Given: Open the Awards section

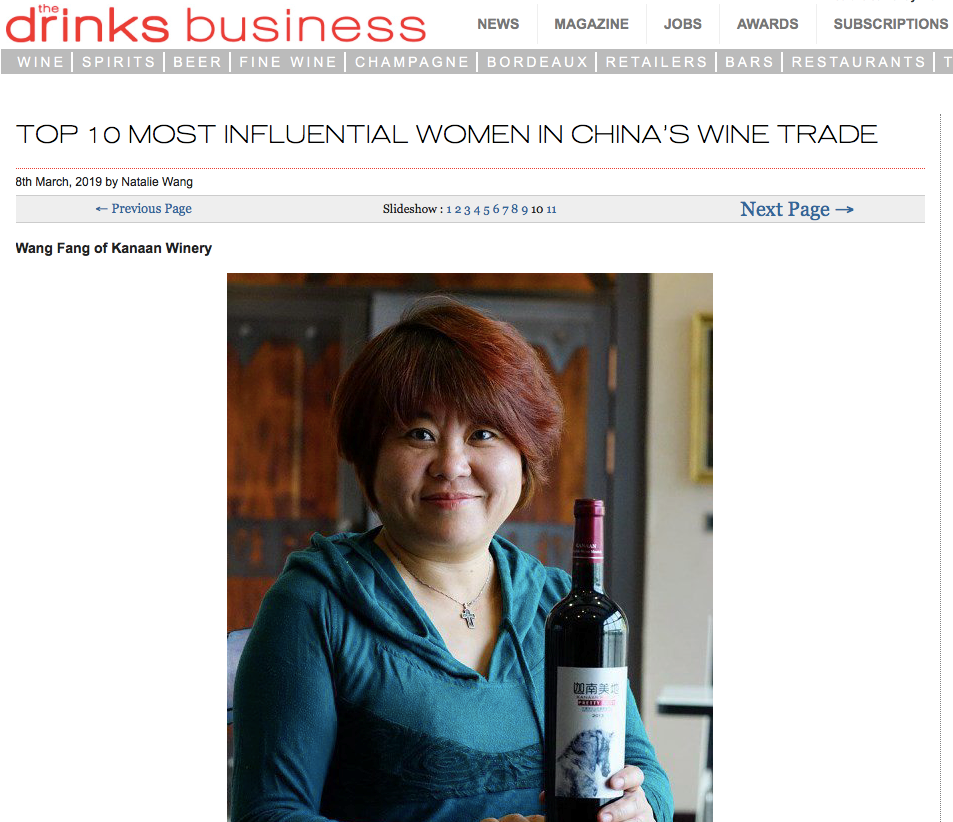Looking at the screenshot, I should (x=768, y=24).
